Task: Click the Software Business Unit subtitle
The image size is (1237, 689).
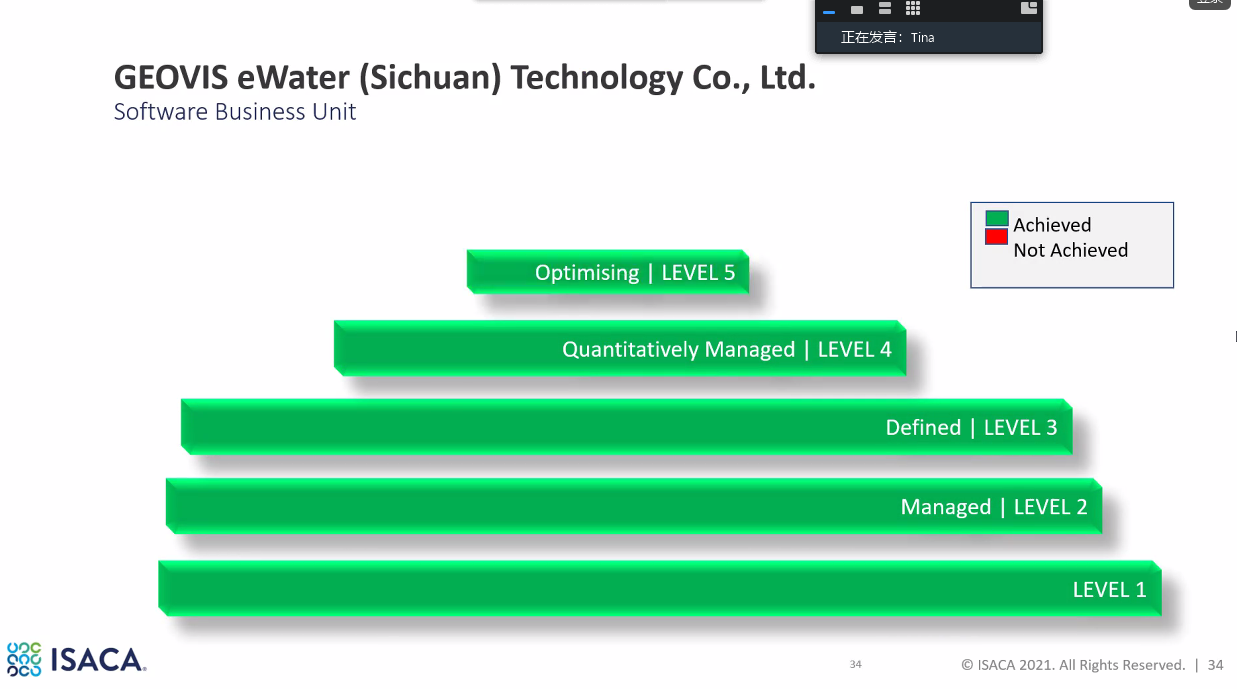Action: click(x=235, y=112)
